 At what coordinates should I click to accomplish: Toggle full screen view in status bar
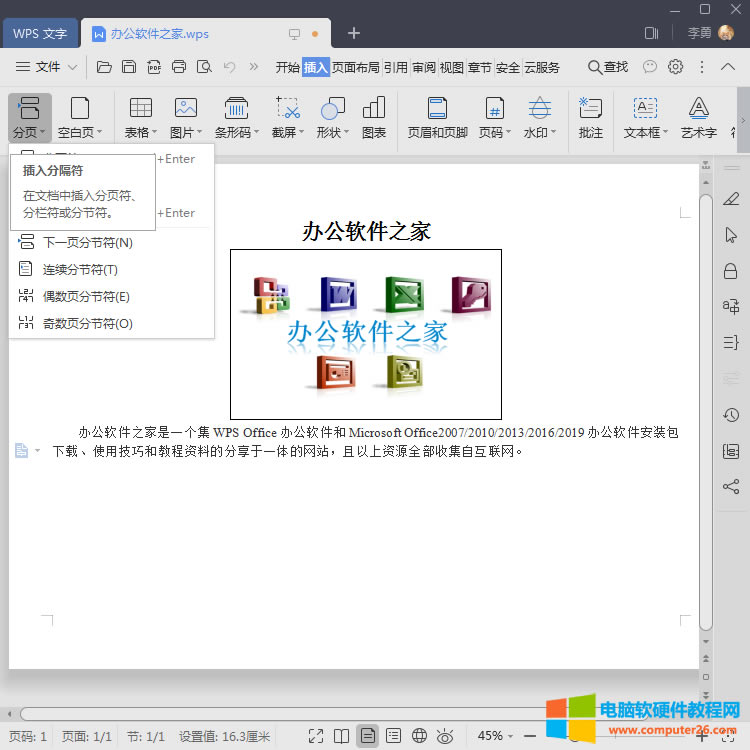click(316, 736)
